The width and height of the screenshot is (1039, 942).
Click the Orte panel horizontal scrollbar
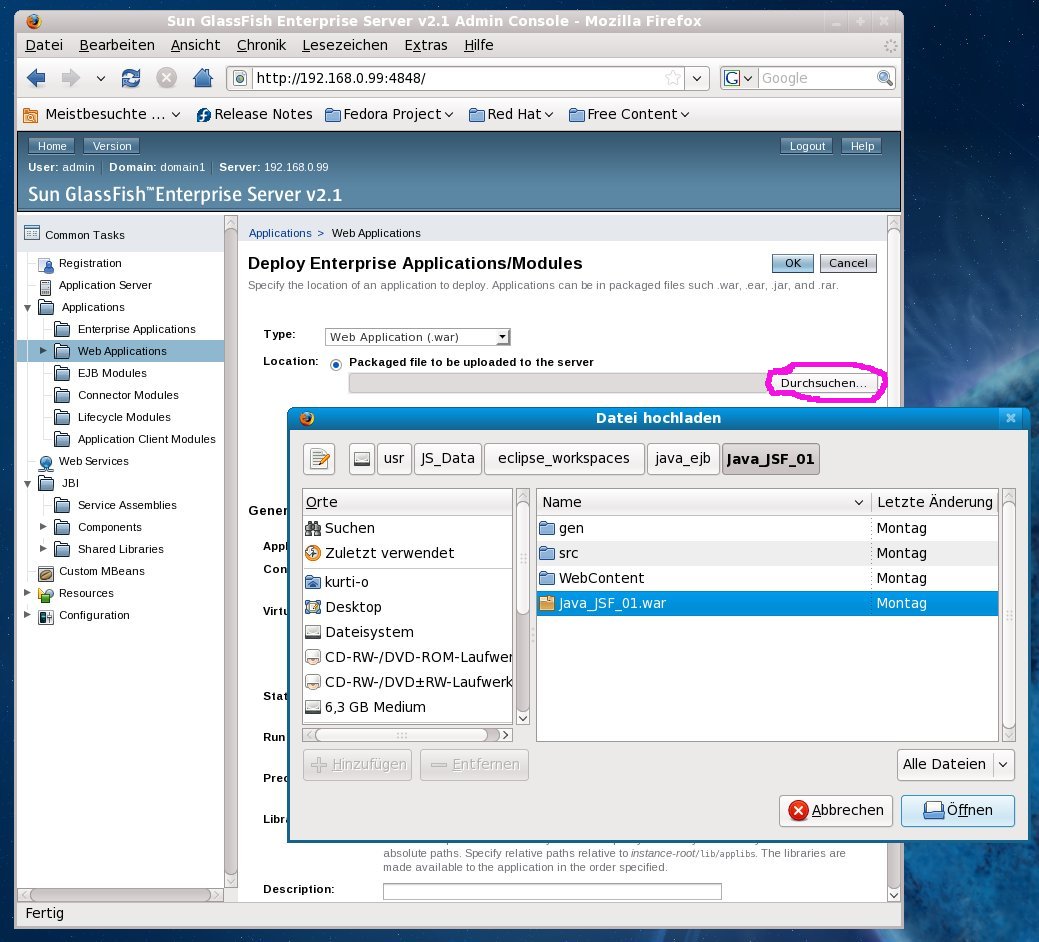tap(408, 735)
